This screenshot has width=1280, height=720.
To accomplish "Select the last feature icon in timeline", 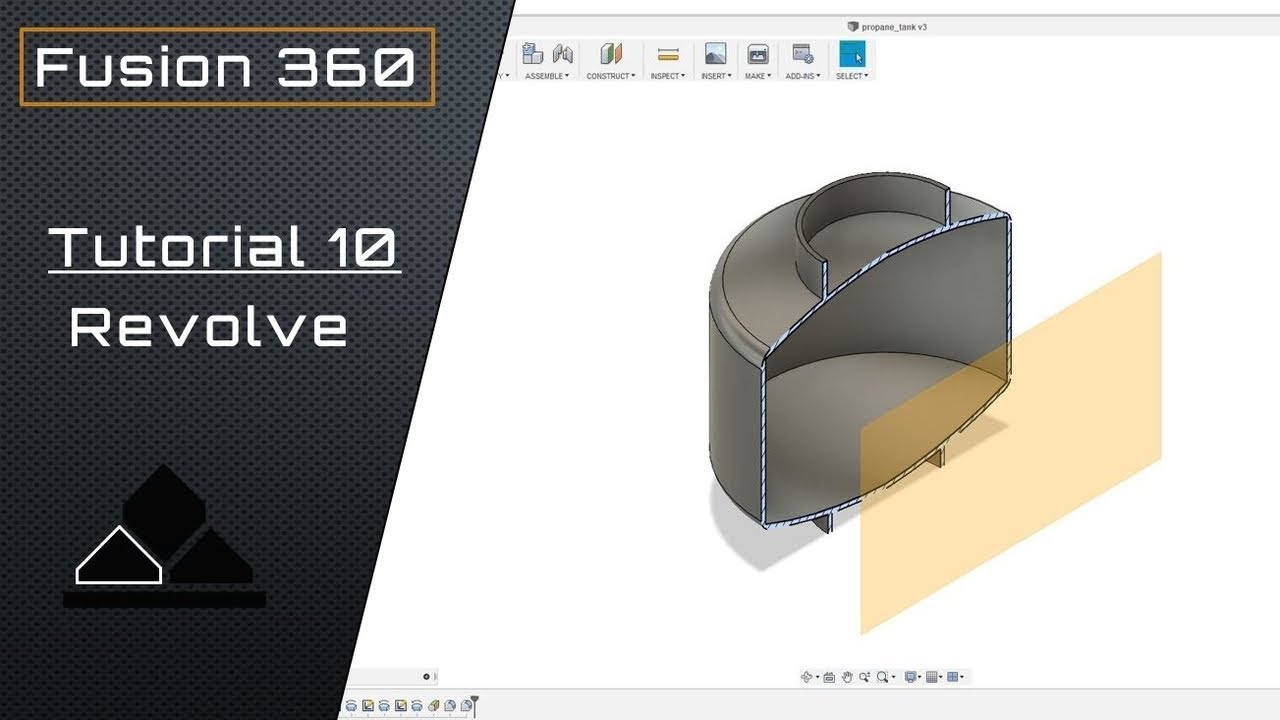I will pos(466,706).
